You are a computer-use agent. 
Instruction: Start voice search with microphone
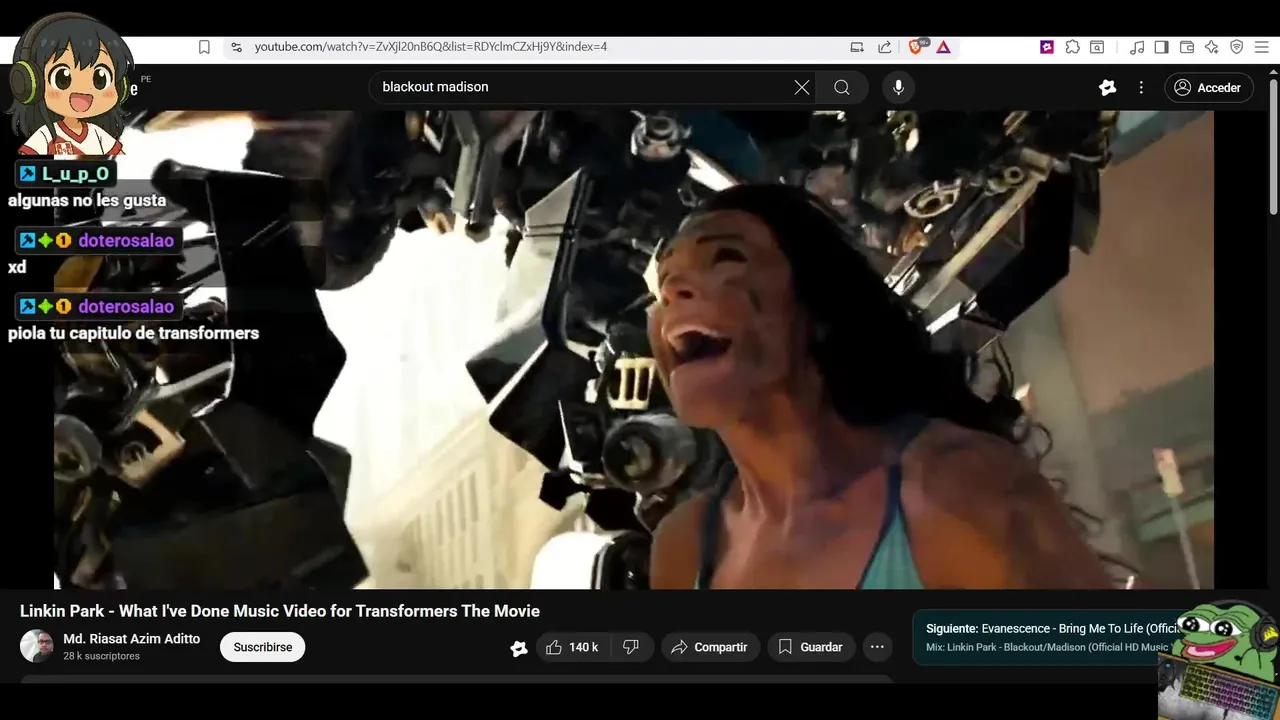(898, 87)
